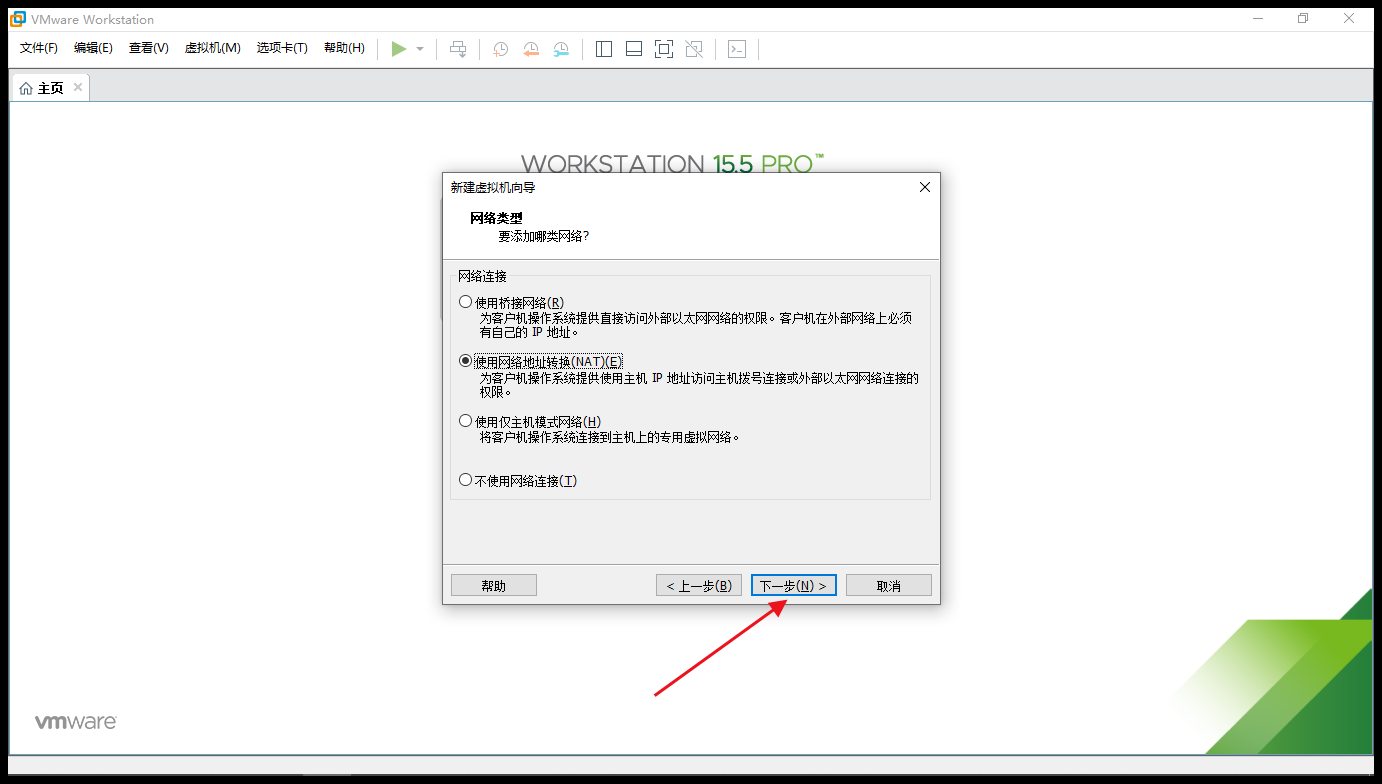Close the 新建虚拟机向导 dialog
The height and width of the screenshot is (784, 1382).
[925, 187]
